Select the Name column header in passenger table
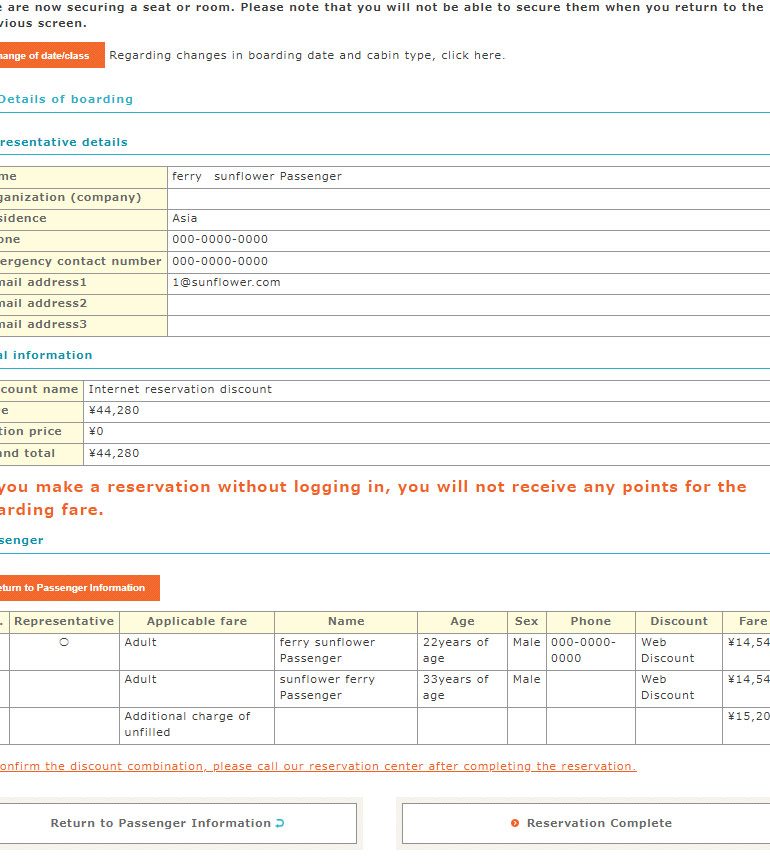This screenshot has width=770, height=867. coord(346,621)
